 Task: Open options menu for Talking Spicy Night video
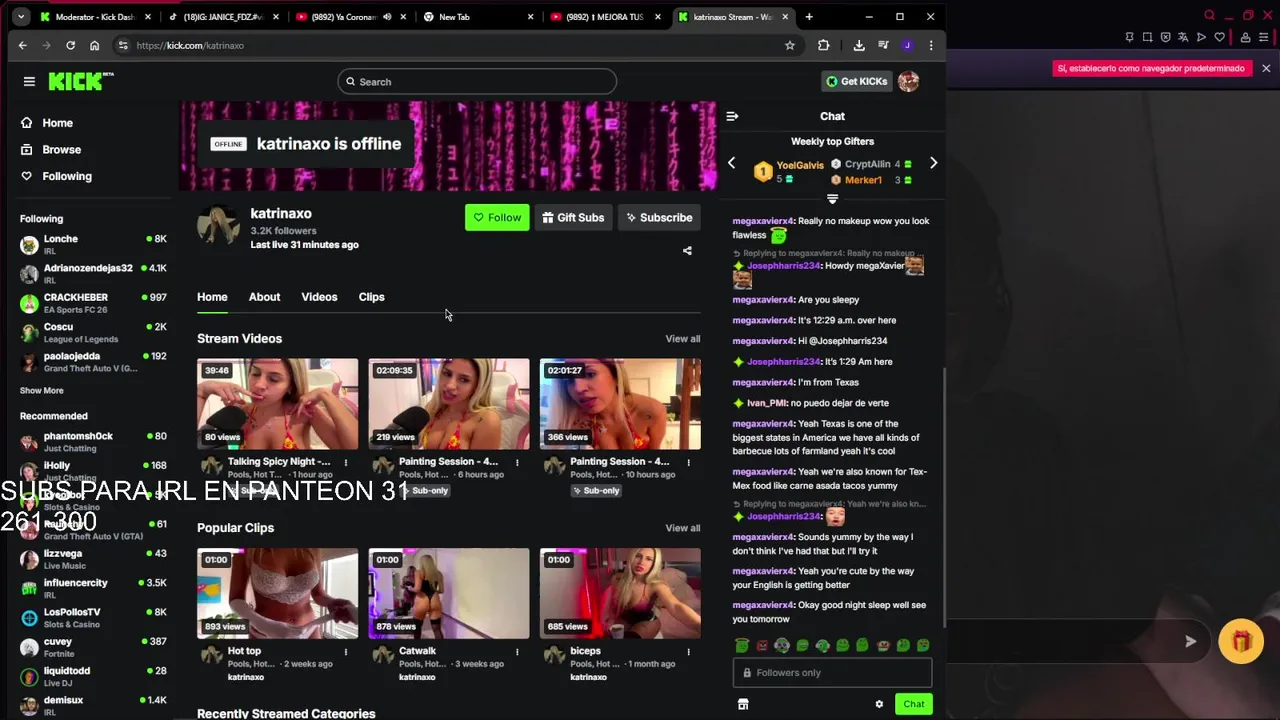pos(346,462)
